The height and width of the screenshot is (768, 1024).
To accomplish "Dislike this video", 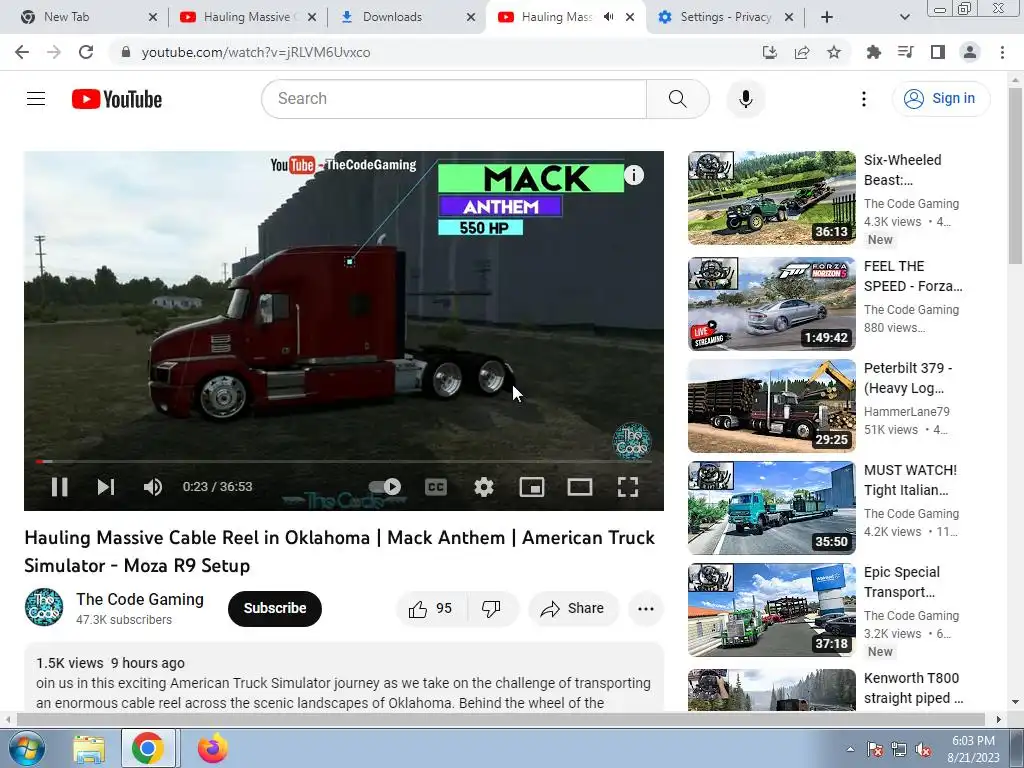I will pyautogui.click(x=492, y=609).
